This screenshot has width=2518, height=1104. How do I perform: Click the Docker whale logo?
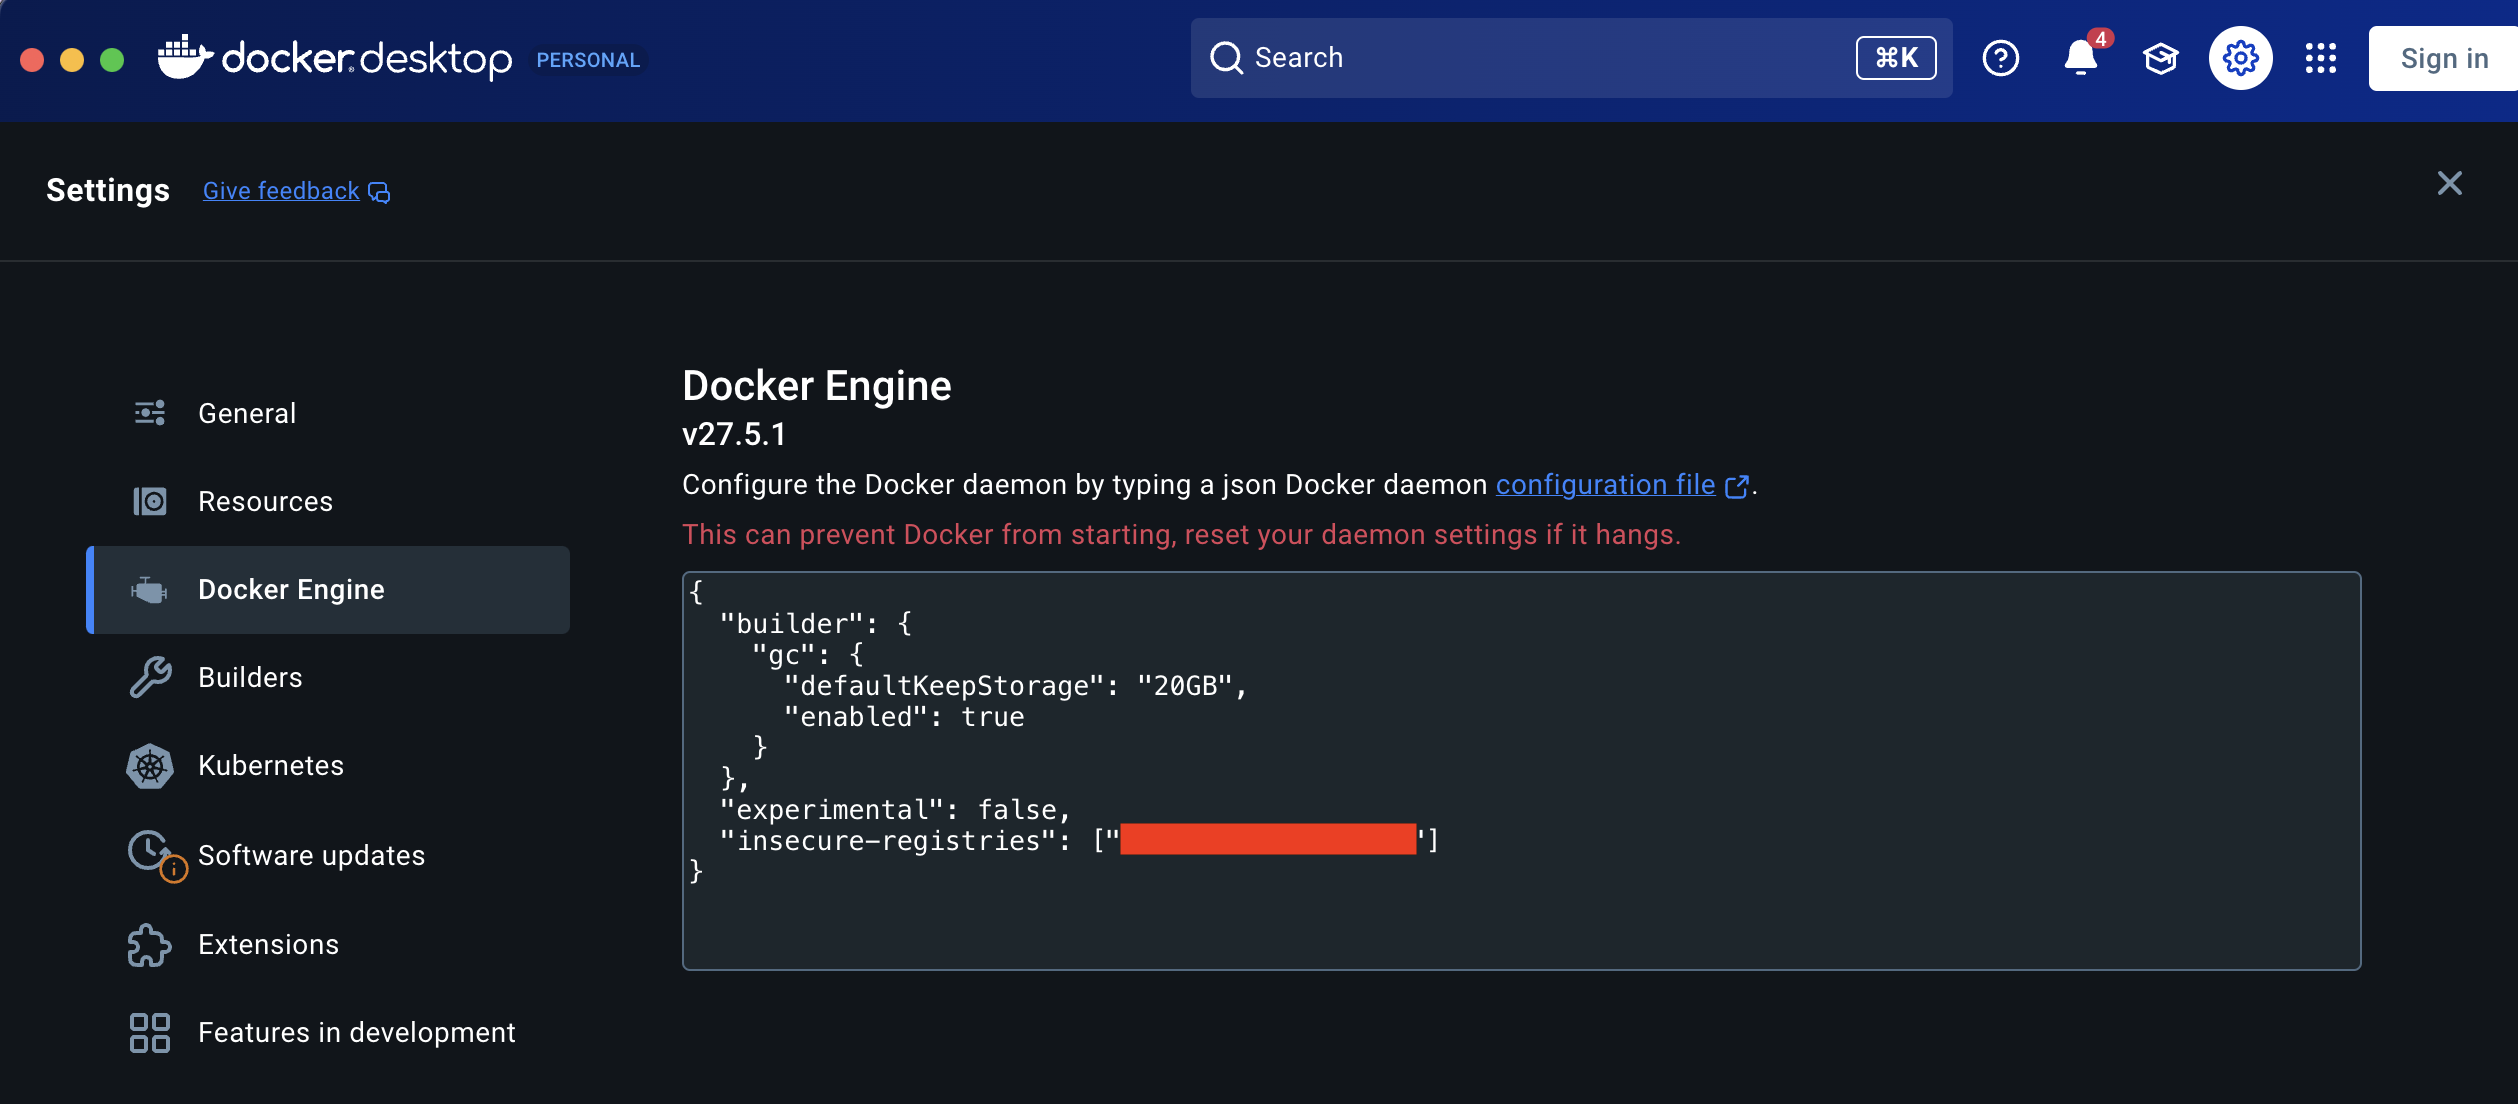click(x=185, y=57)
